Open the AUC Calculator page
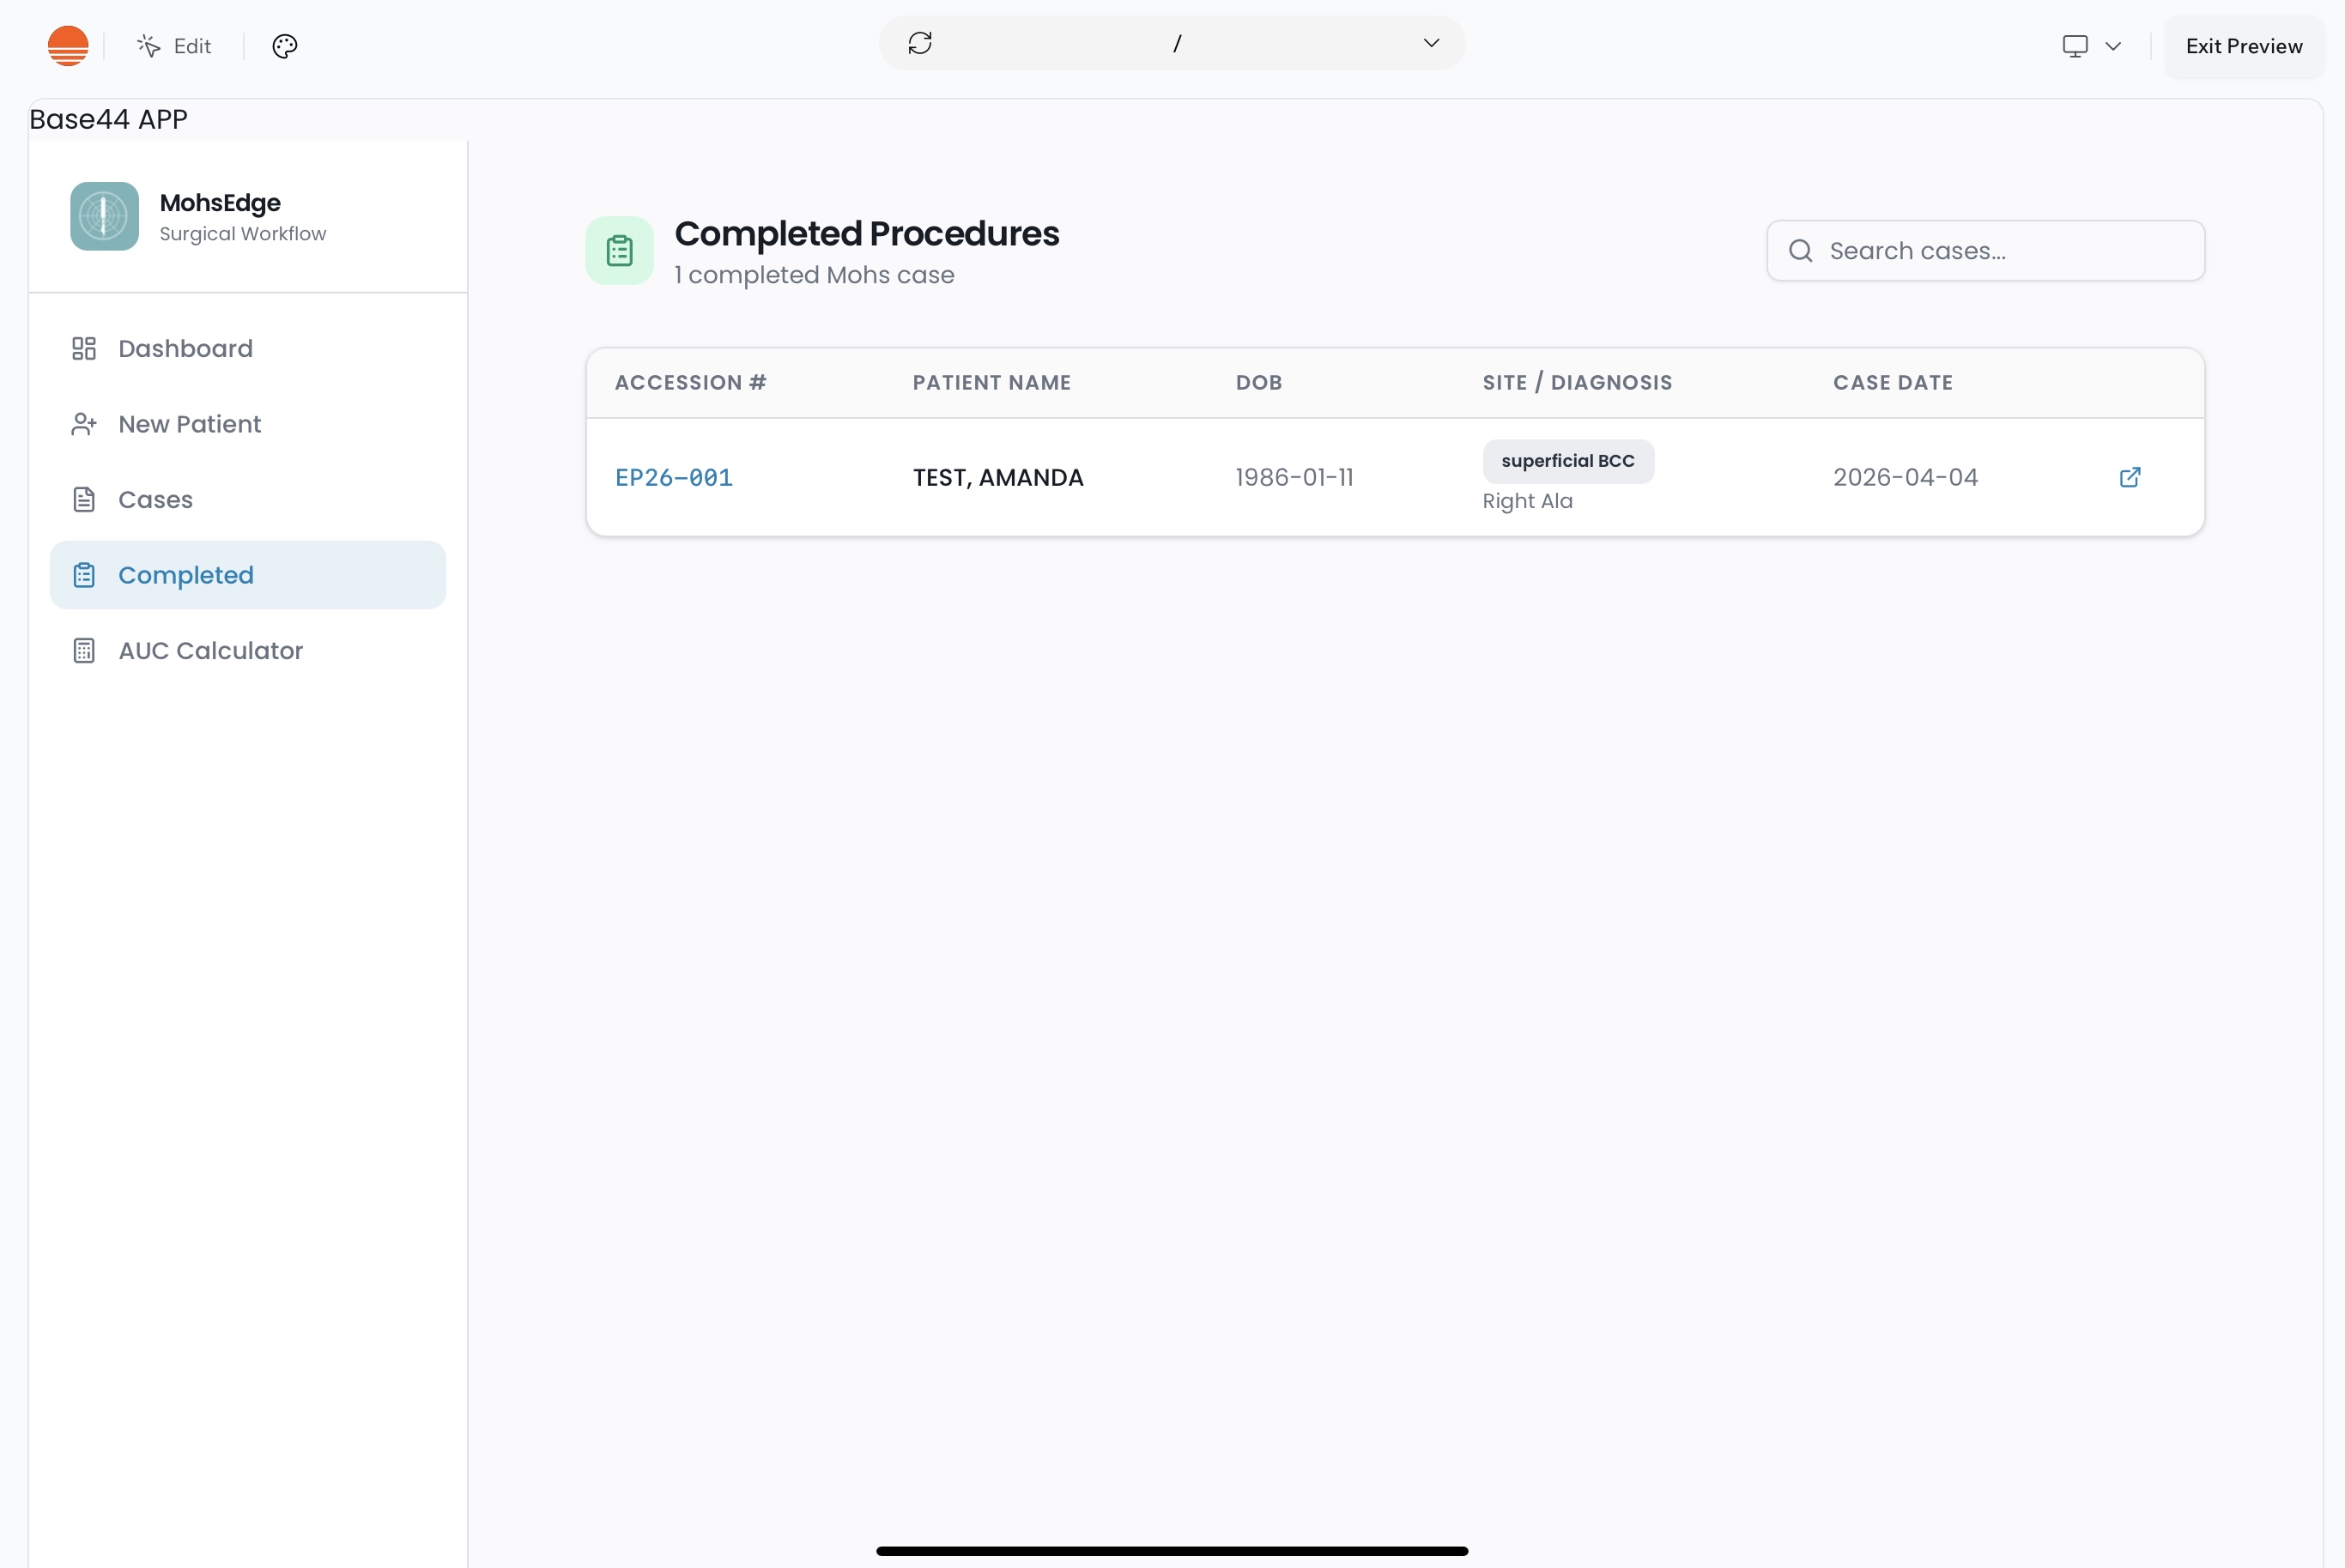This screenshot has height=1568, width=2345. coord(210,651)
